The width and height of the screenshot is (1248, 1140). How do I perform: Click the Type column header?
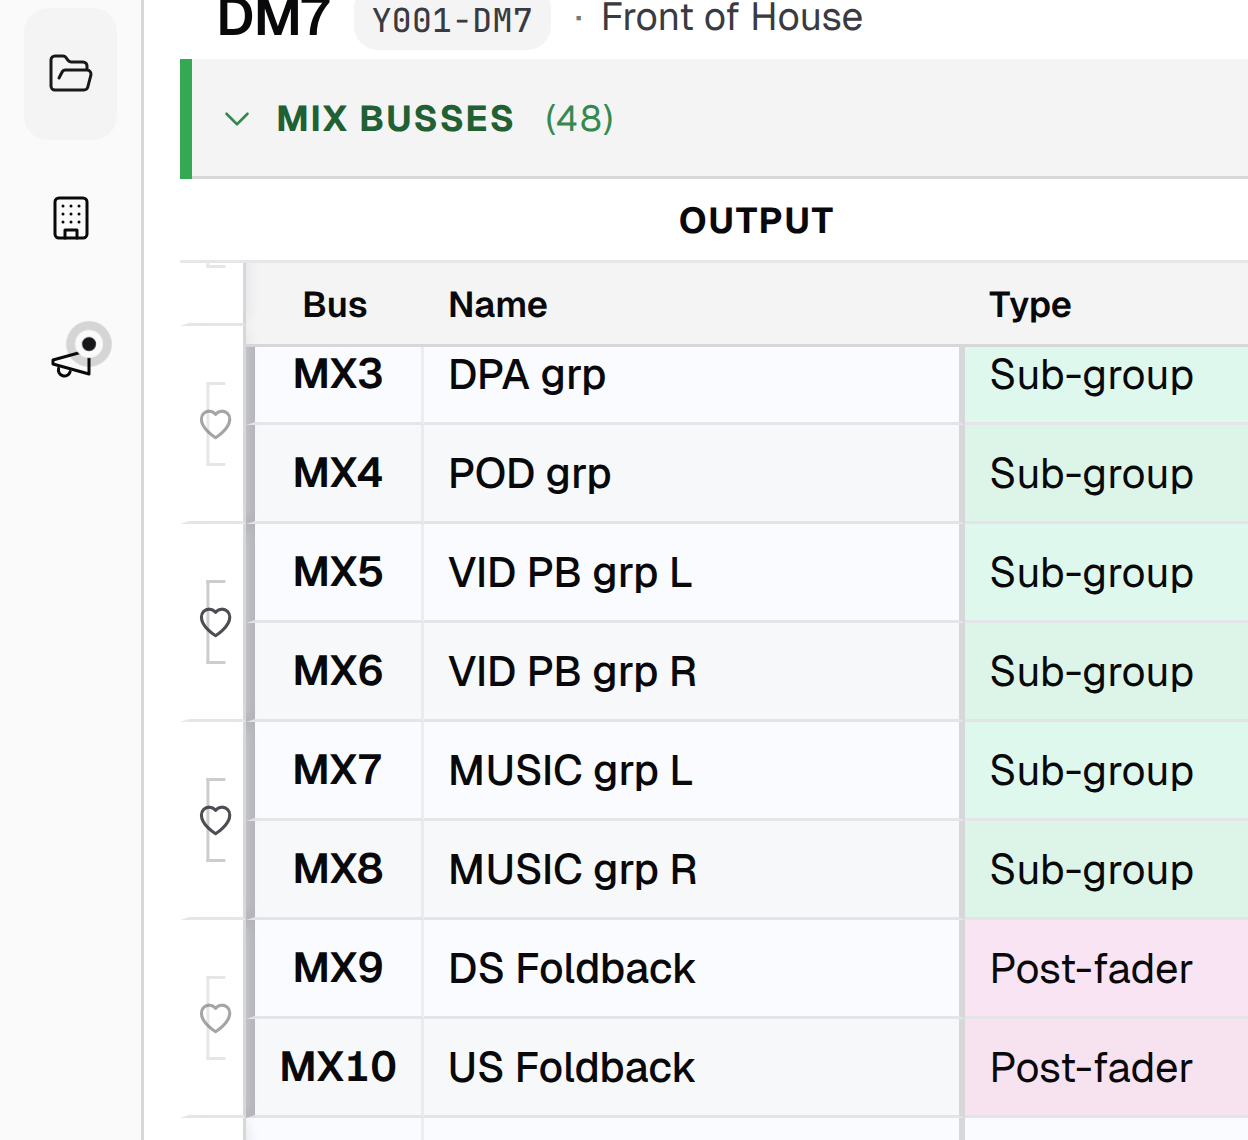point(1030,305)
